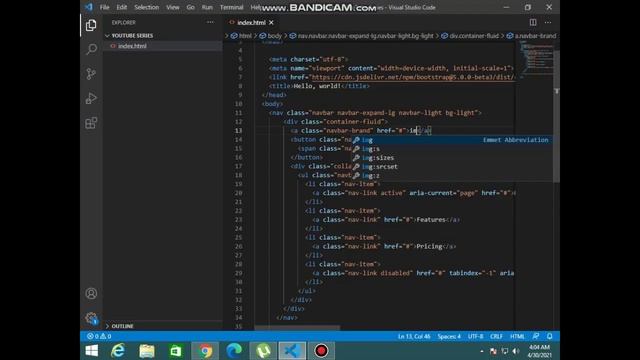Viewport: 640px width, 360px height.
Task: Click the 'Features' text on line 23
Action: pos(431,220)
